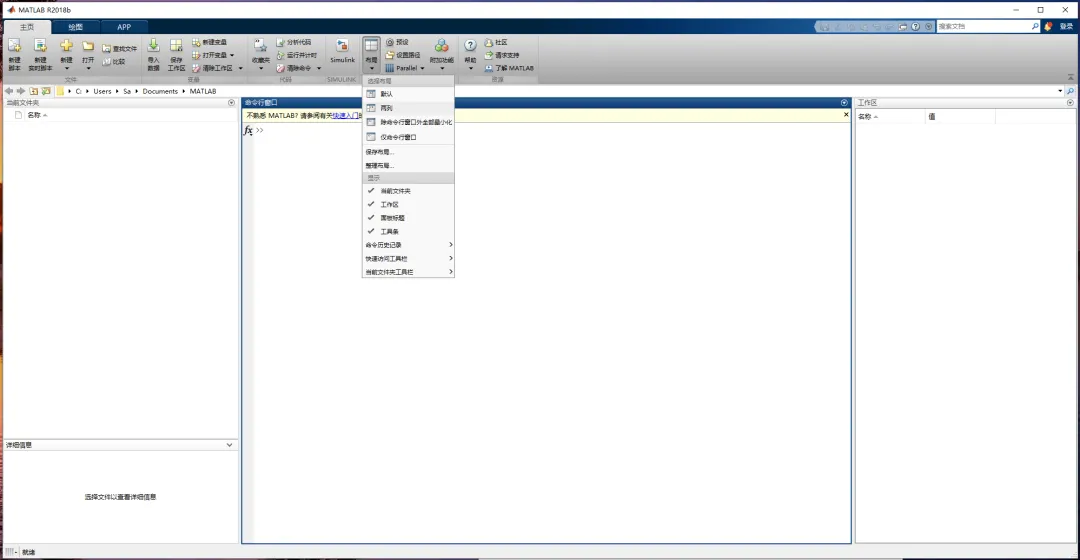This screenshot has height=560, width=1080.
Task: Go forward in folder history
Action: (x=21, y=91)
